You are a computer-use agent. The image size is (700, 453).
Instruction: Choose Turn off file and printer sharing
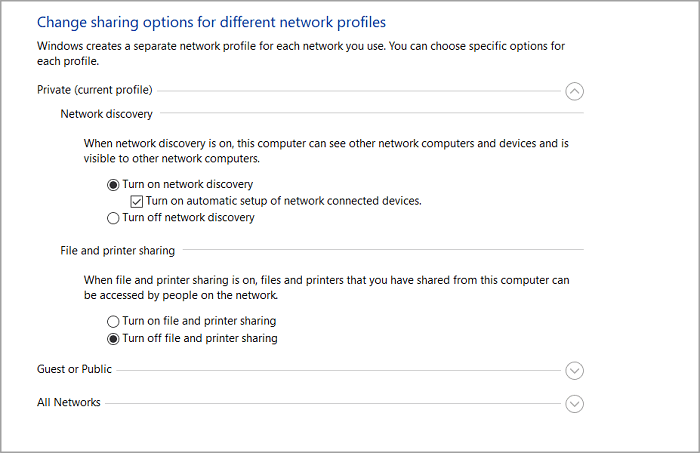pyautogui.click(x=113, y=339)
